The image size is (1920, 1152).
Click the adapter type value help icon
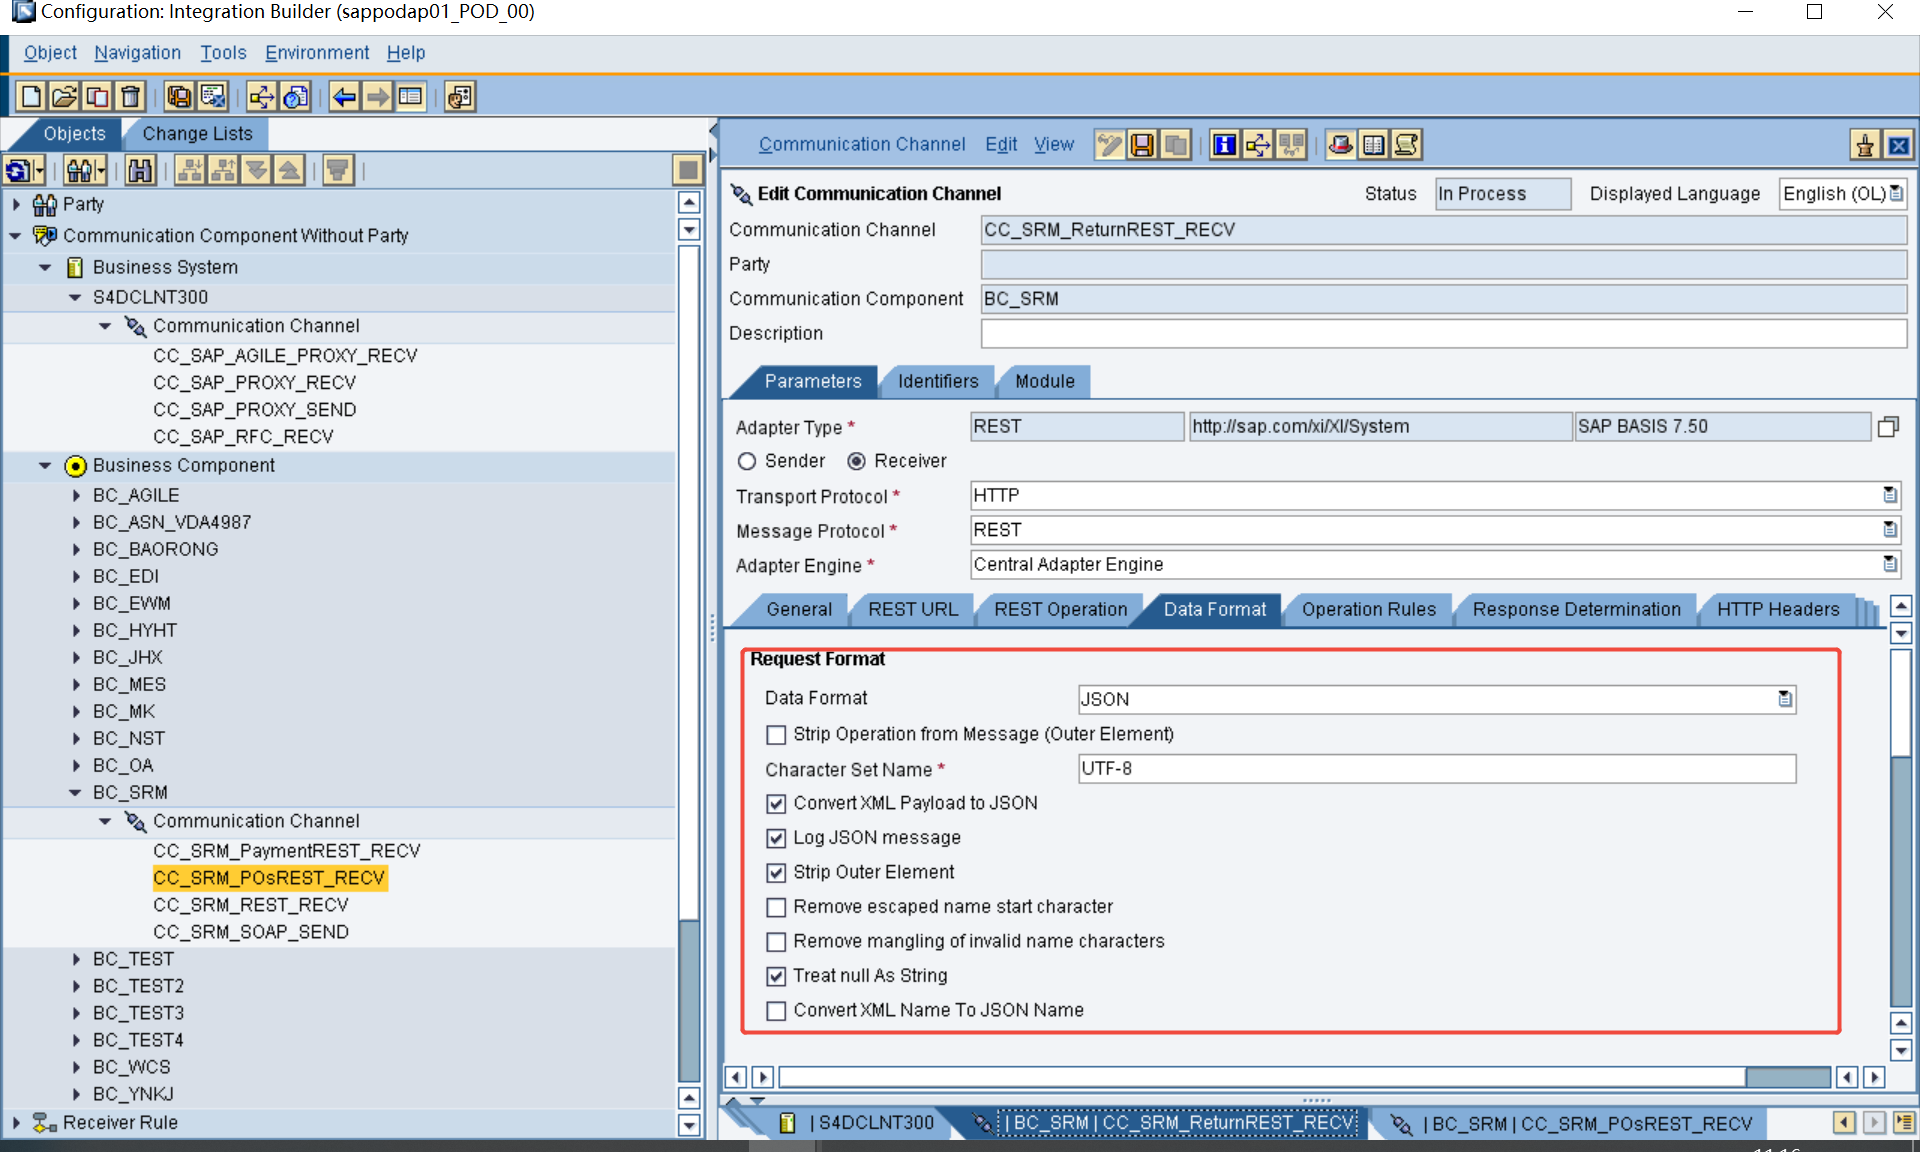pos(1888,427)
